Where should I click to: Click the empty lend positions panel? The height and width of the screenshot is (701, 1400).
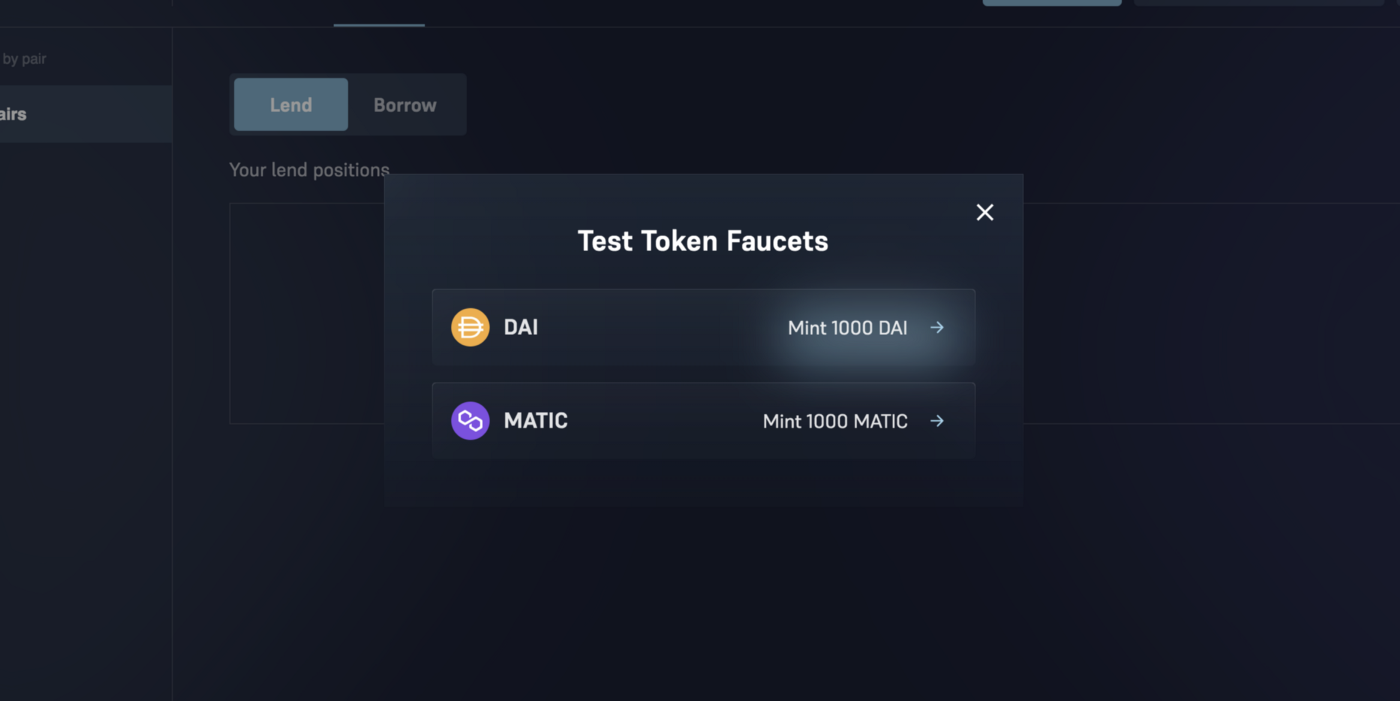[x=306, y=313]
